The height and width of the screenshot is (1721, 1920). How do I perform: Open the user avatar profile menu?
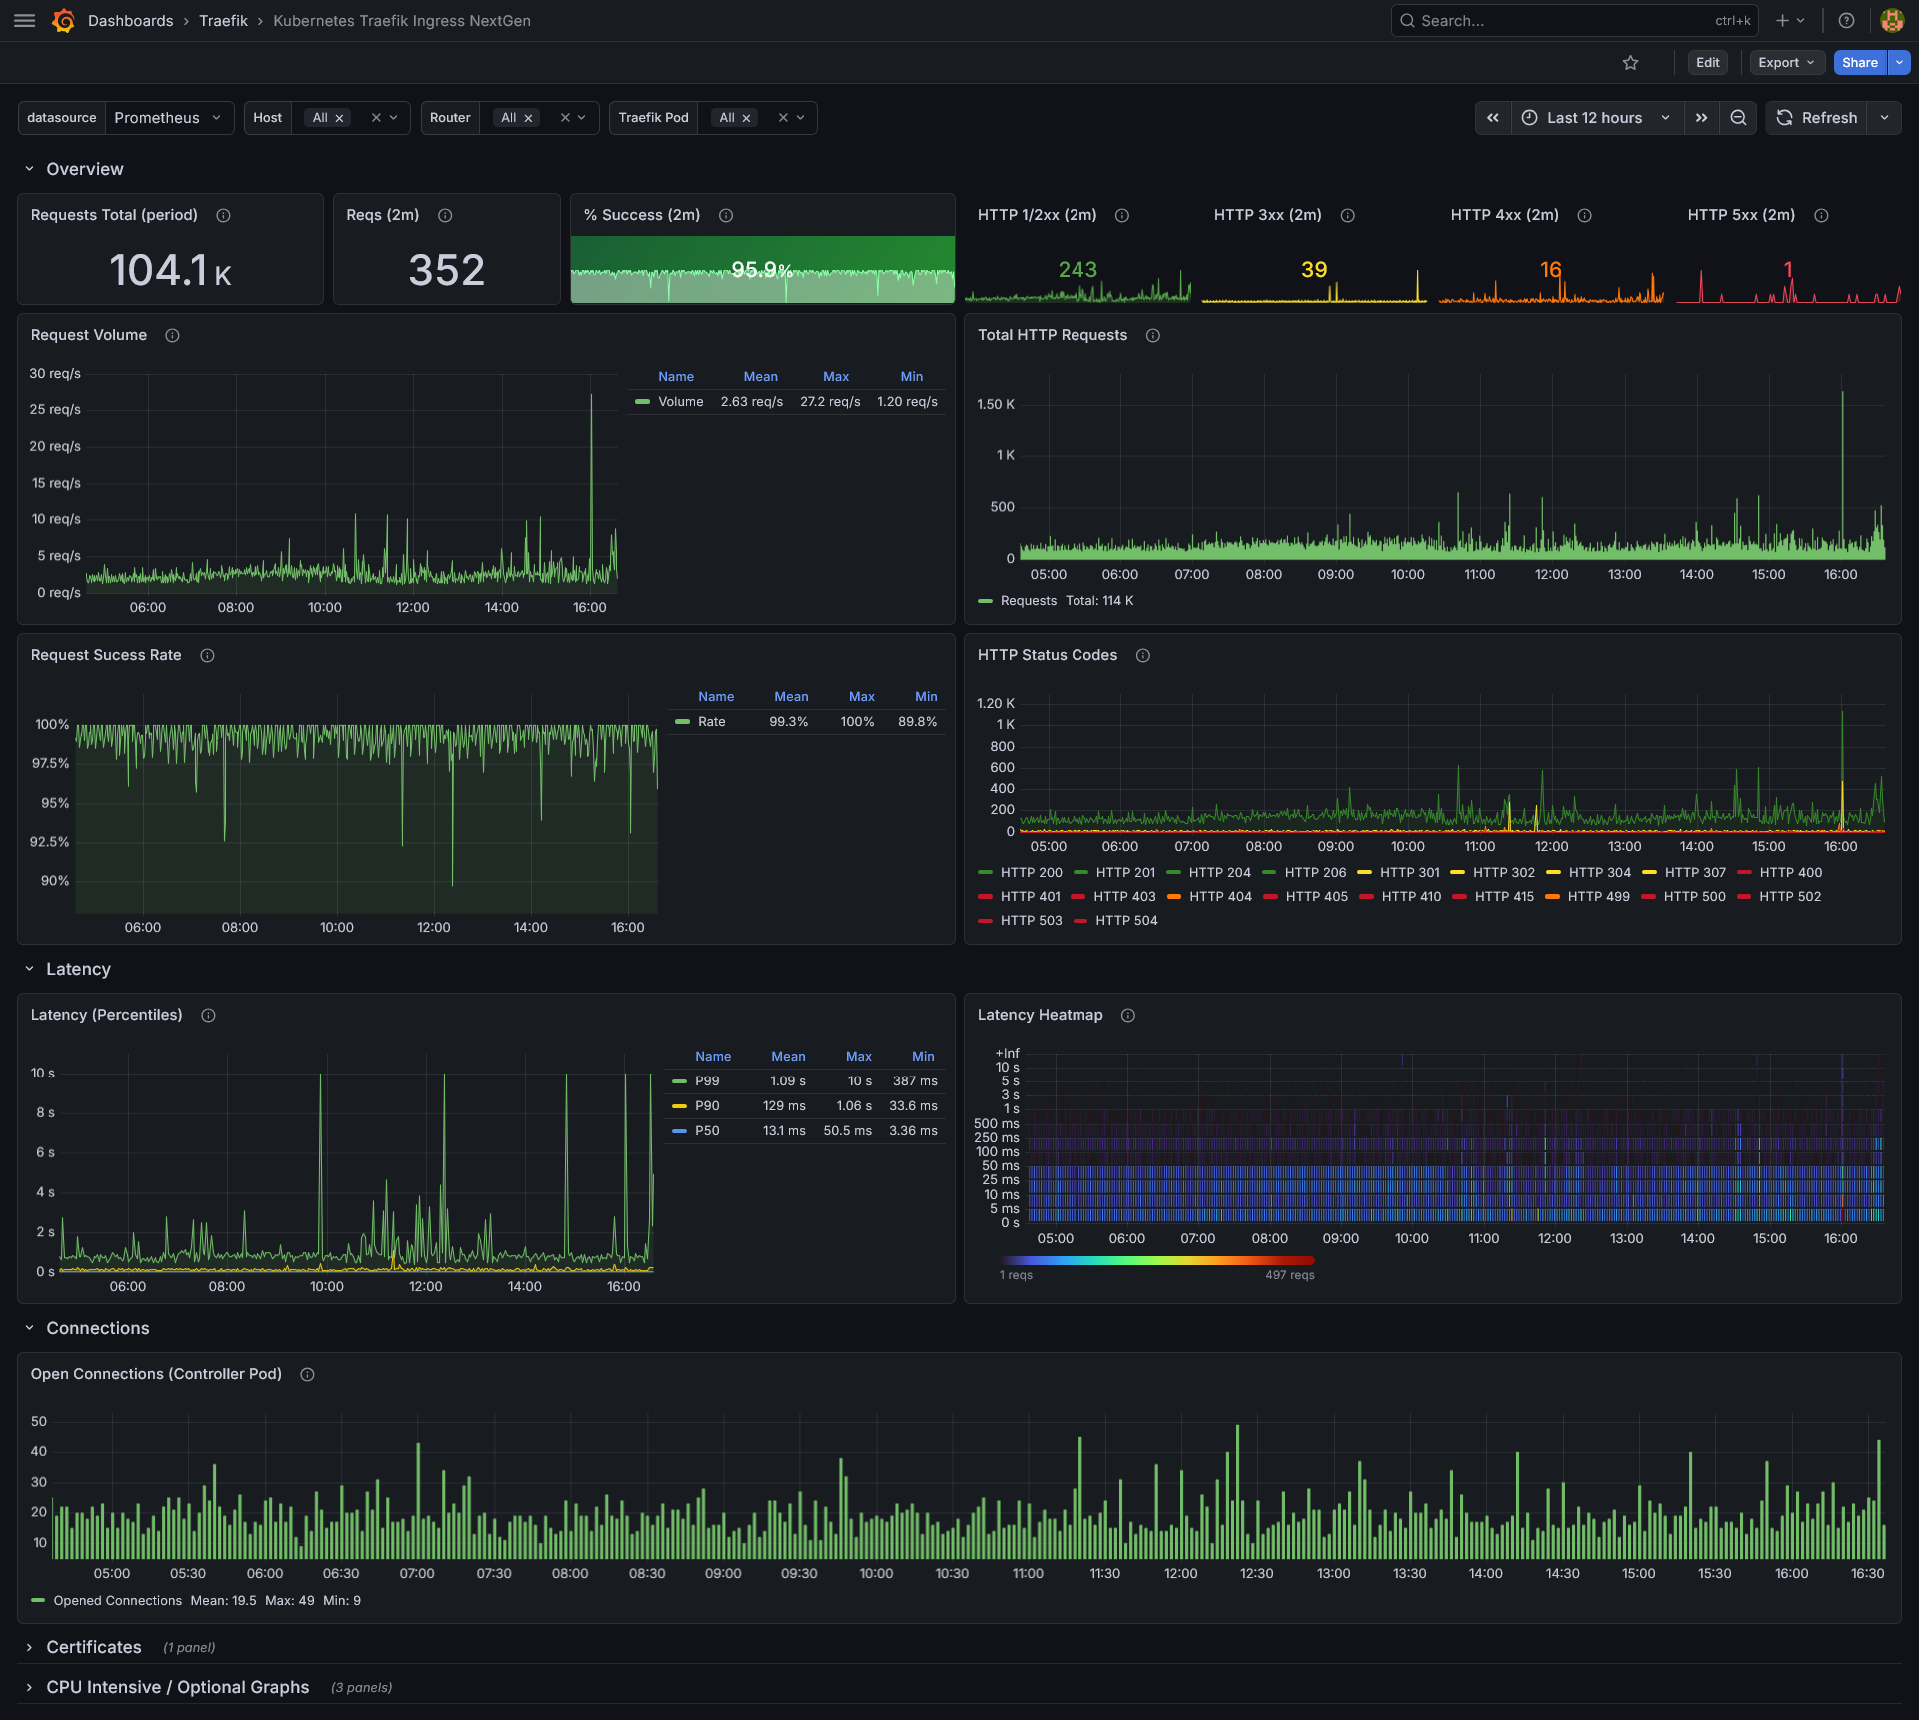pyautogui.click(x=1892, y=20)
